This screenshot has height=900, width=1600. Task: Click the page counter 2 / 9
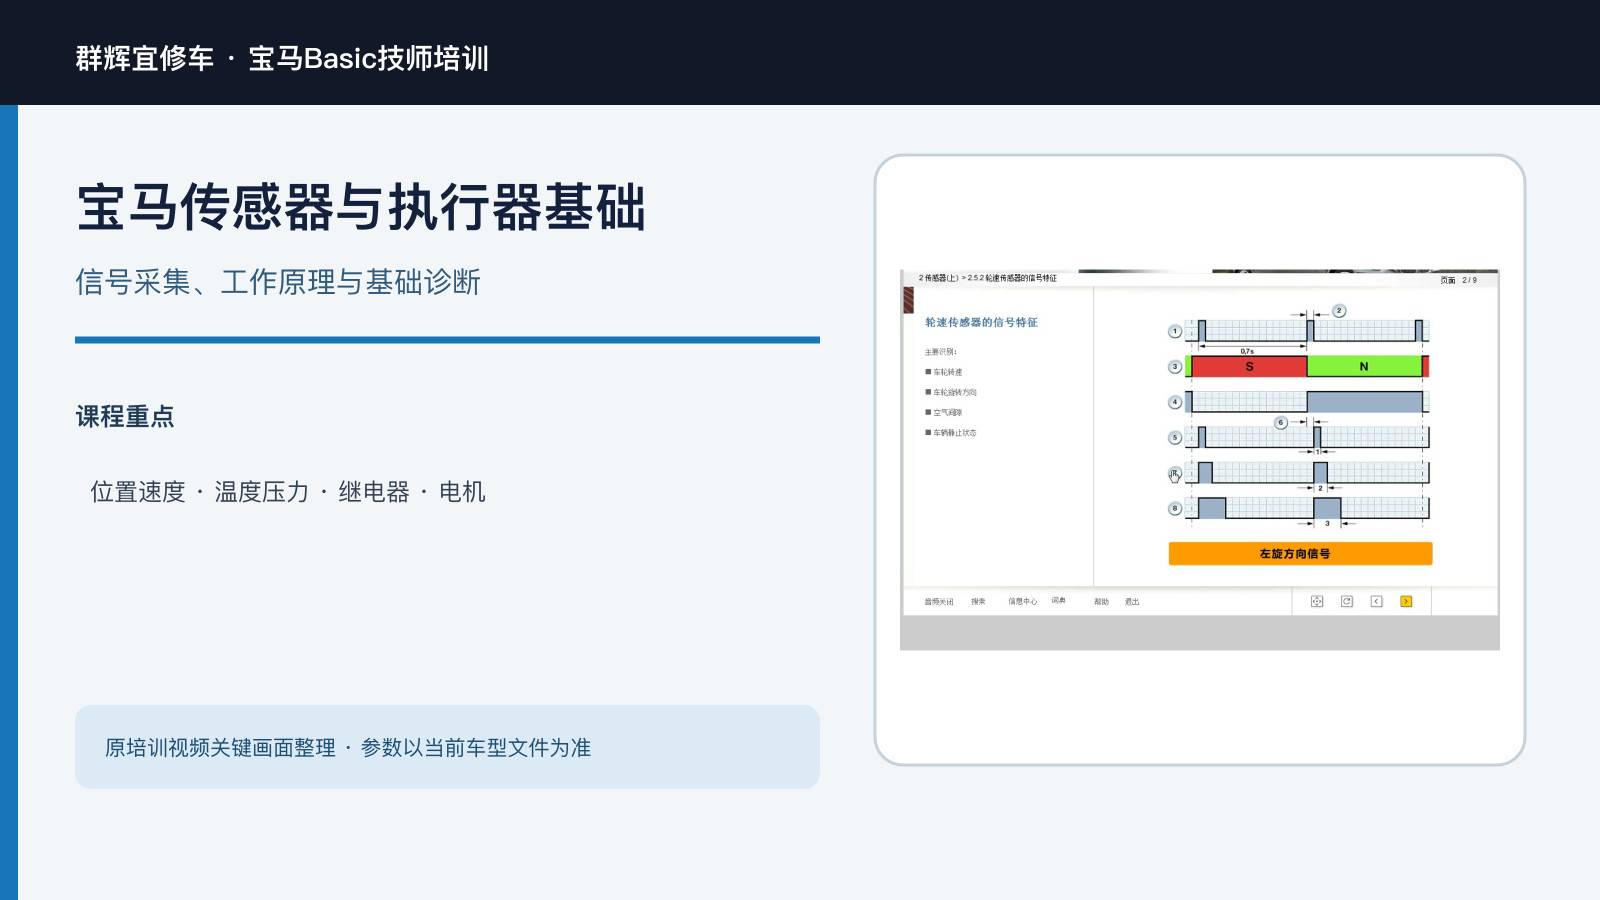1469,280
